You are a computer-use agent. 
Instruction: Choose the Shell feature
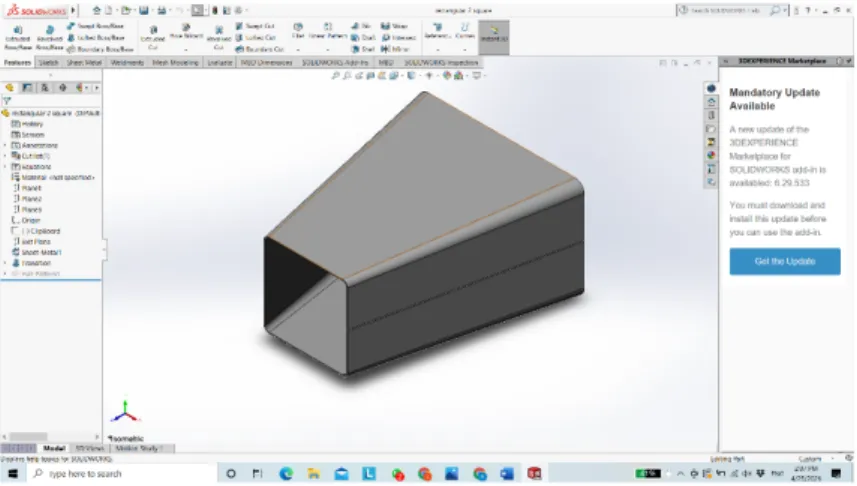(x=363, y=49)
